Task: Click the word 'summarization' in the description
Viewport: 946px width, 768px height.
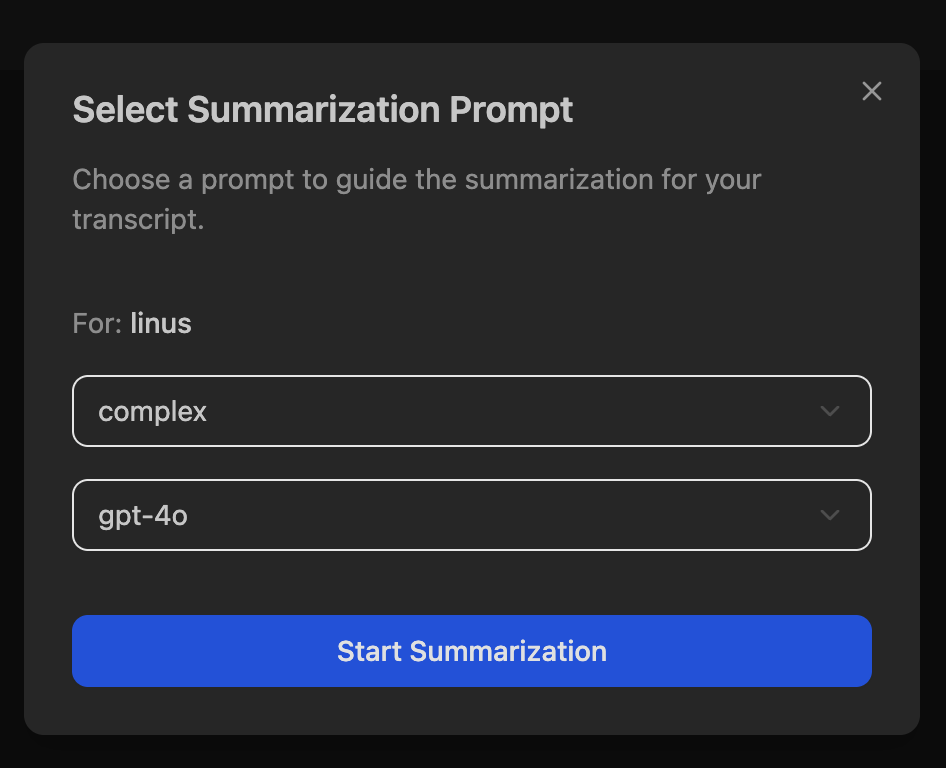Action: [559, 180]
